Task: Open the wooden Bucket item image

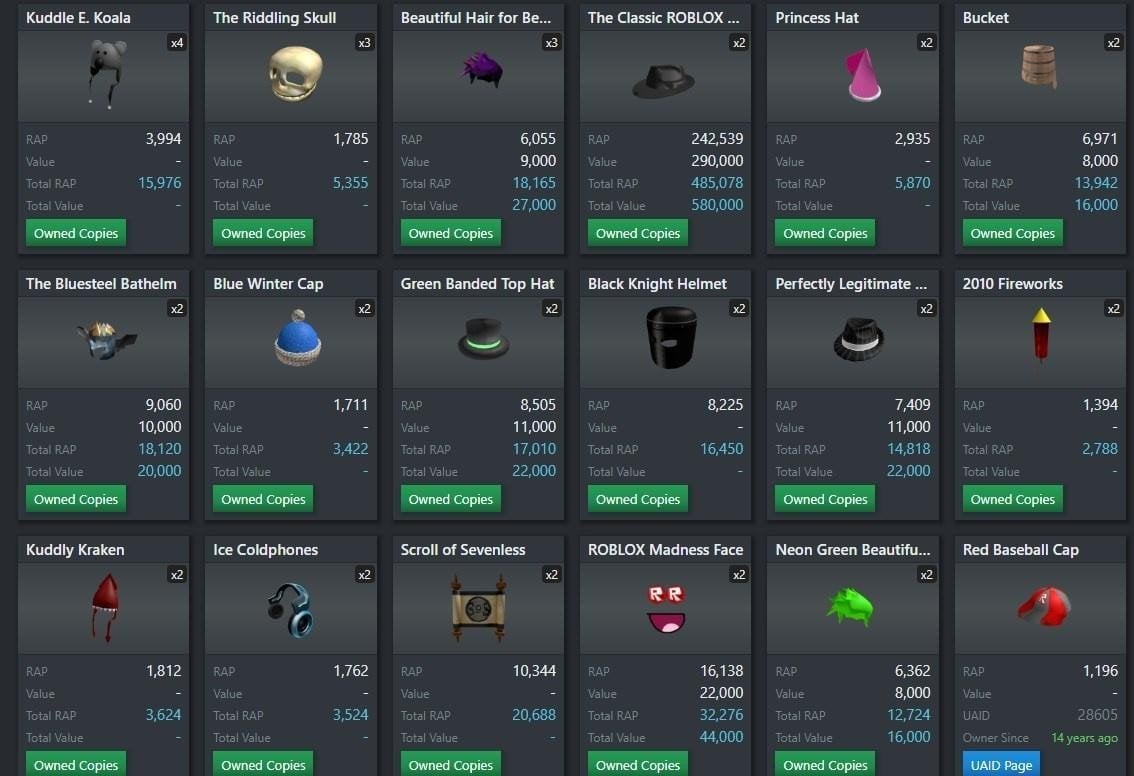Action: 1039,67
